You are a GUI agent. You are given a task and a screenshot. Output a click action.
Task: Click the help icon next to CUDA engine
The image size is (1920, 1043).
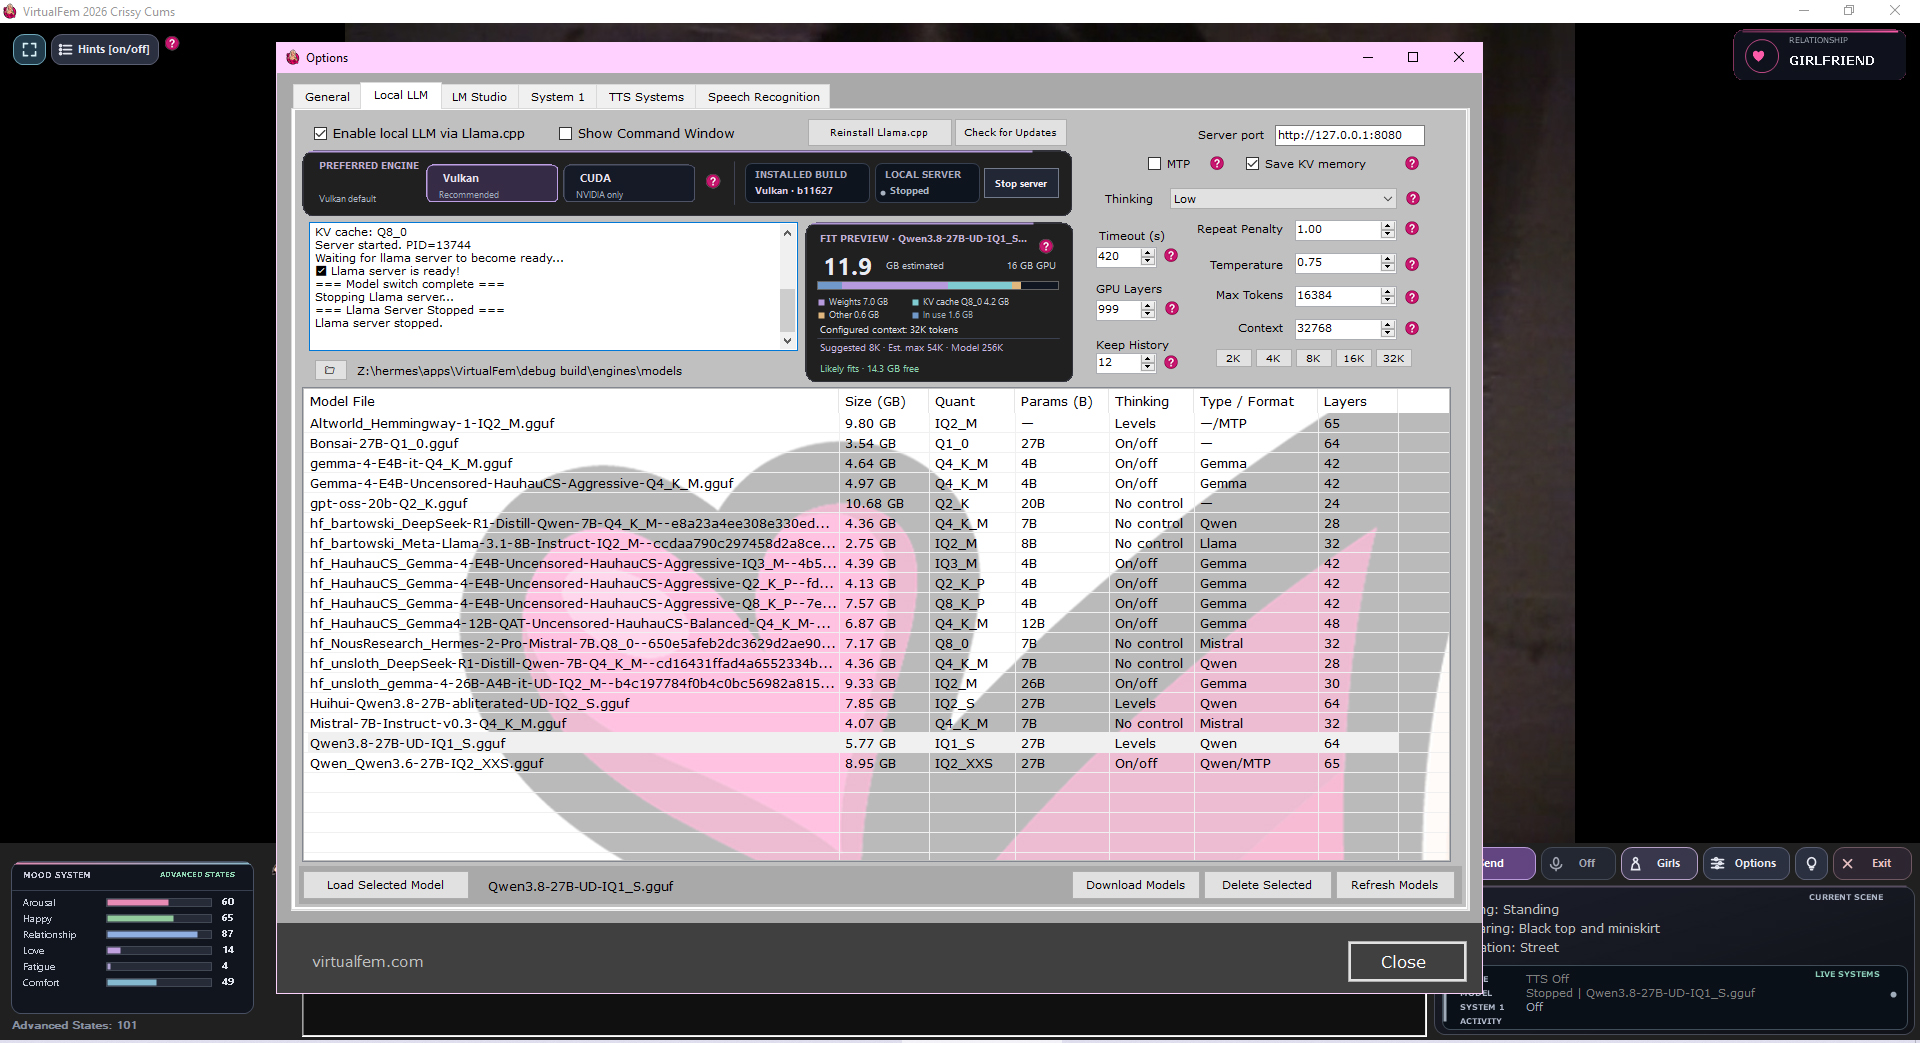(x=713, y=181)
